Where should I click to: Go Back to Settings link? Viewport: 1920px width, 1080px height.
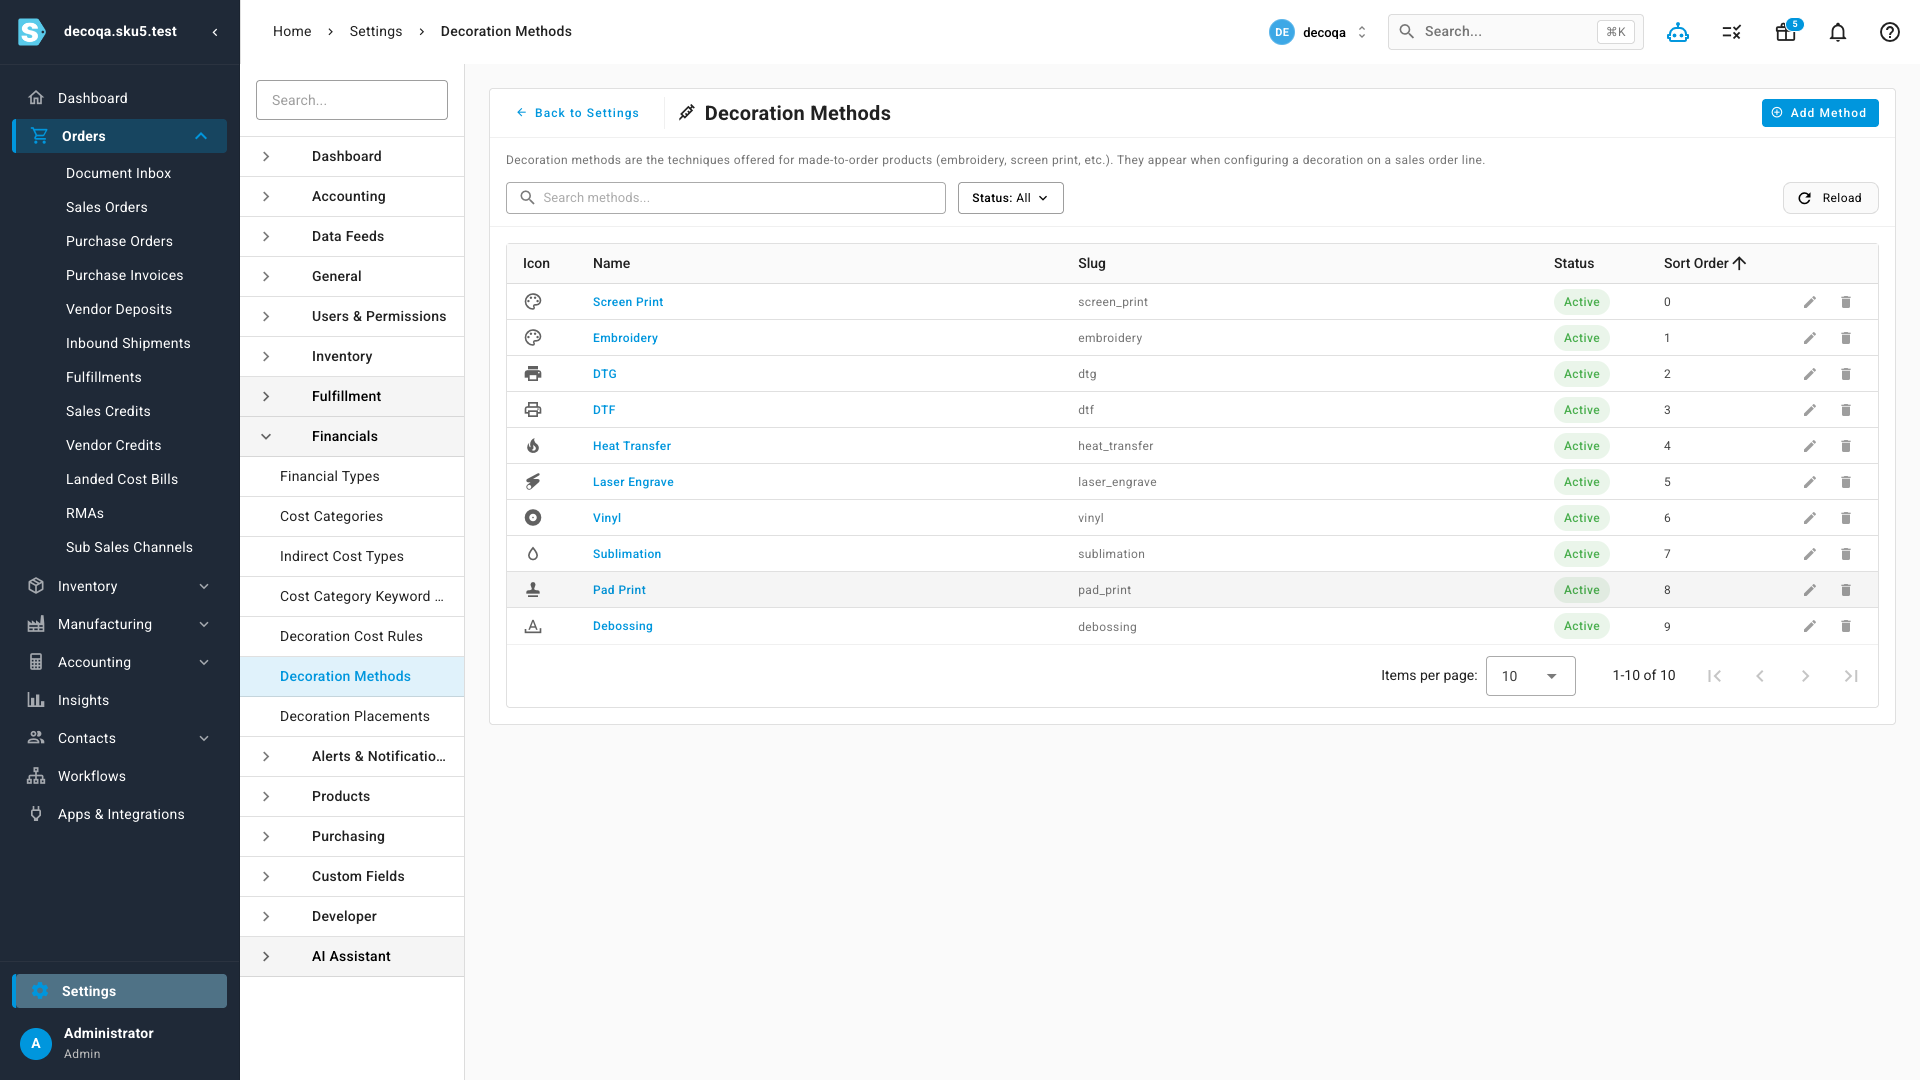(x=577, y=113)
